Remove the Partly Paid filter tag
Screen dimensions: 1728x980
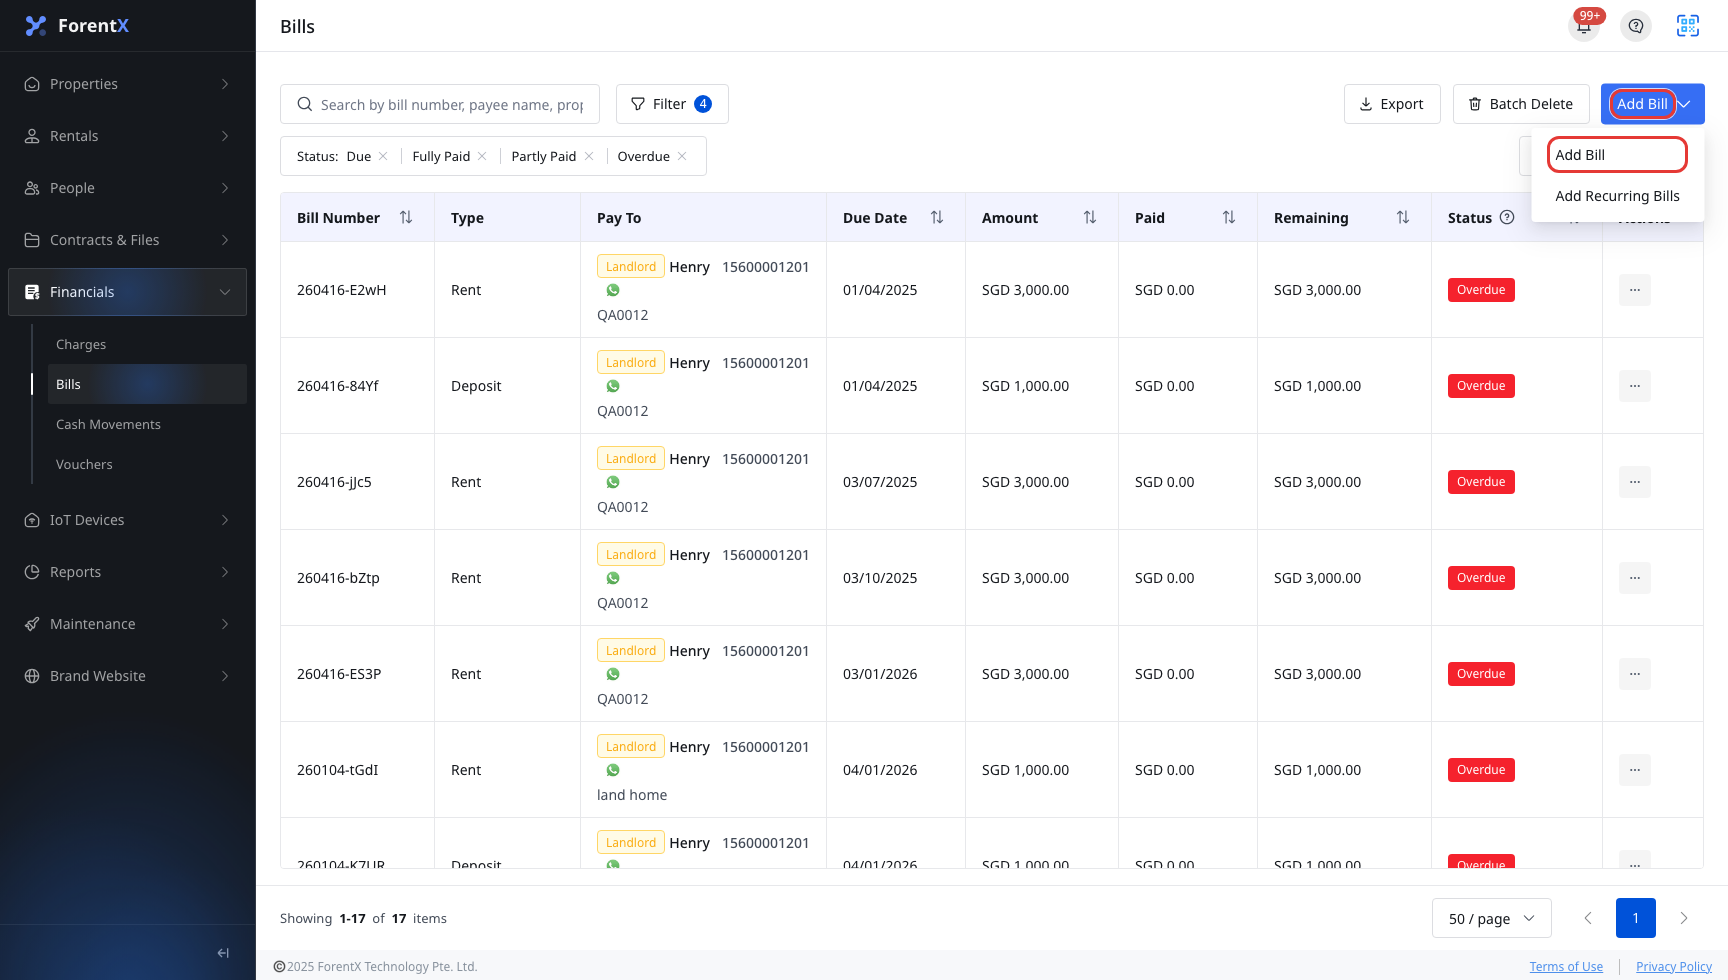pyautogui.click(x=589, y=156)
